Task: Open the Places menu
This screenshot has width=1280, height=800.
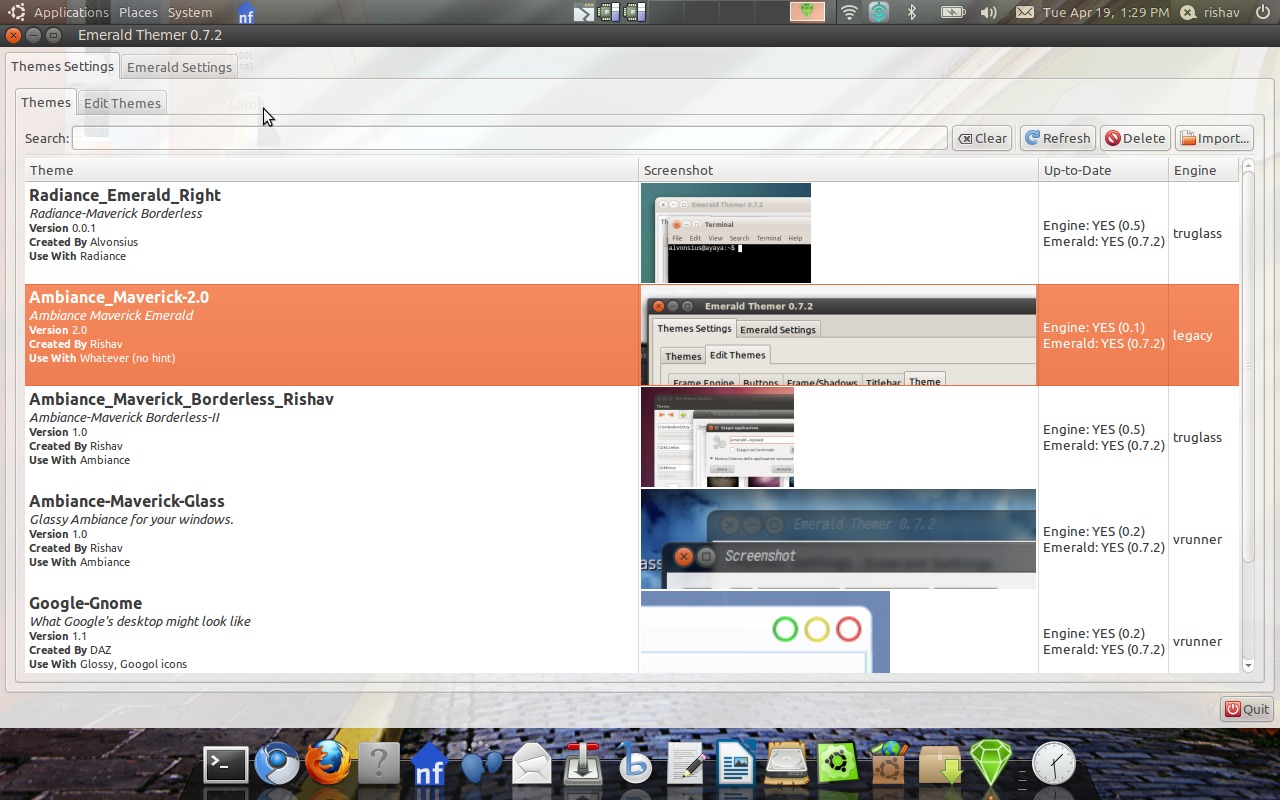Action: (138, 12)
